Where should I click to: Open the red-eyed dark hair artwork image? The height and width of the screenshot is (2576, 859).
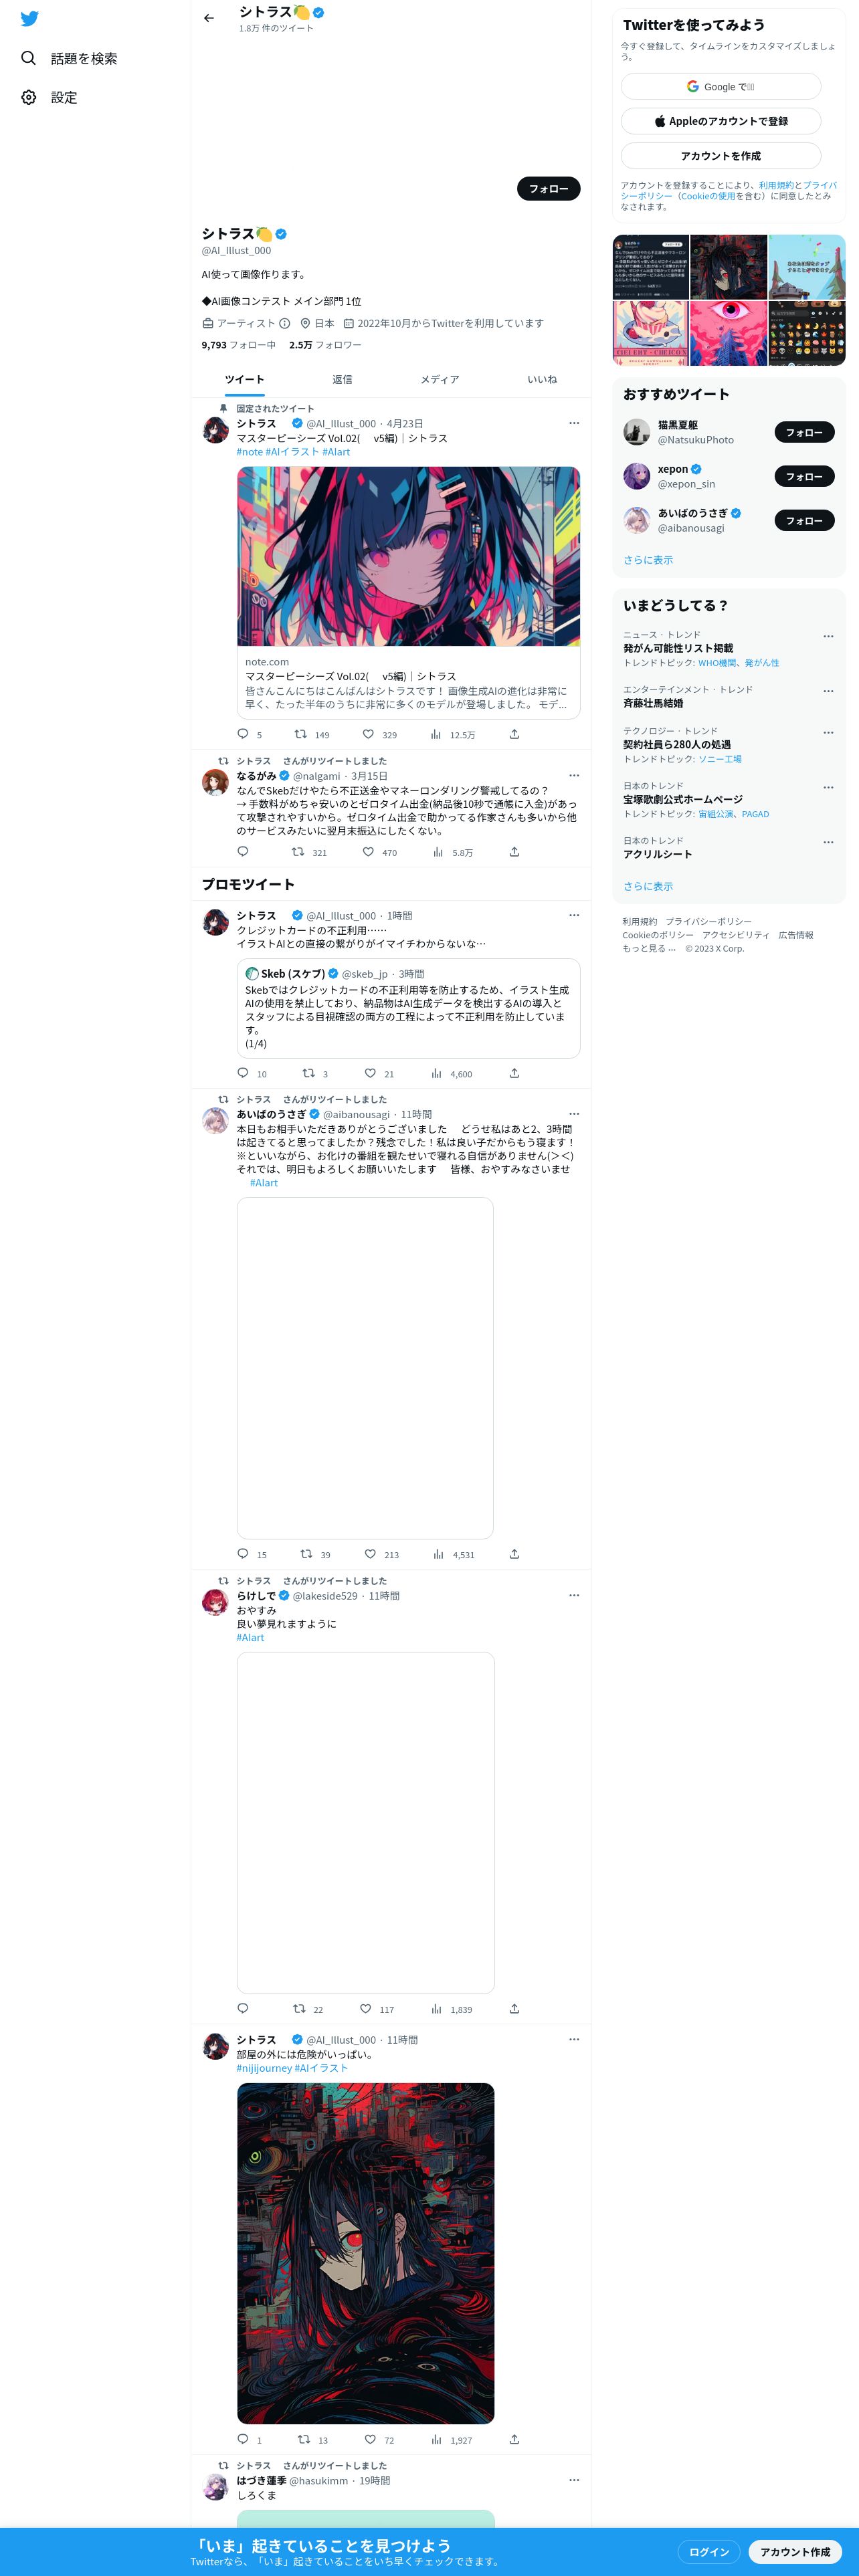[x=365, y=2252]
